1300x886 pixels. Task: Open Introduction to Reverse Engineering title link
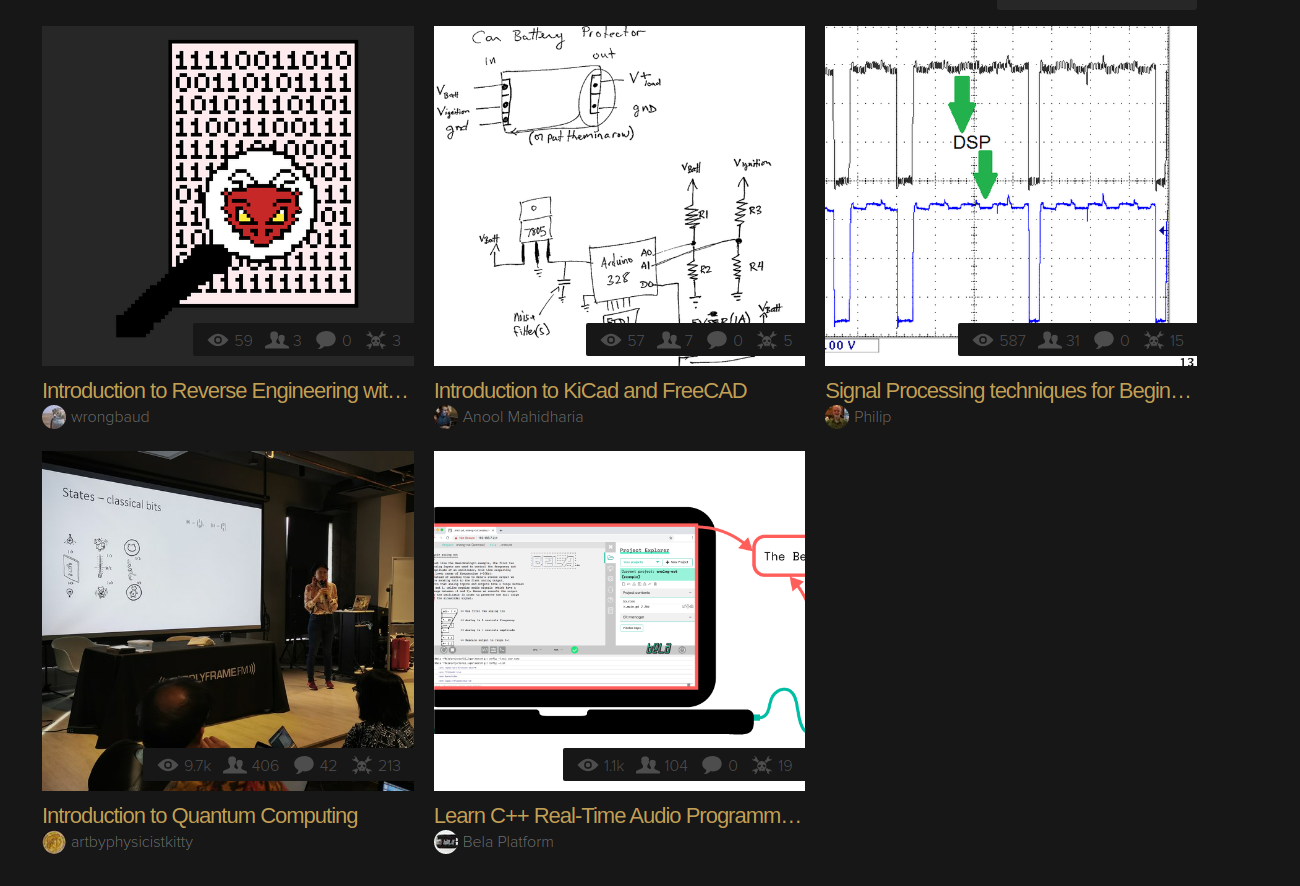tap(226, 391)
